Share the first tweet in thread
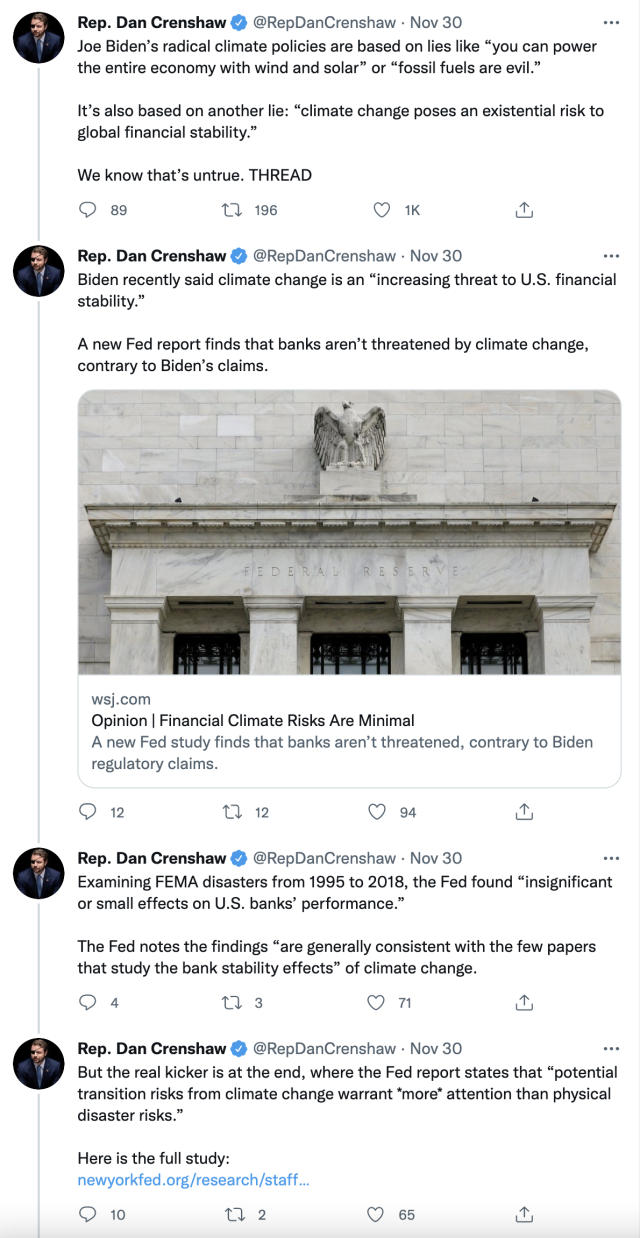 (524, 210)
